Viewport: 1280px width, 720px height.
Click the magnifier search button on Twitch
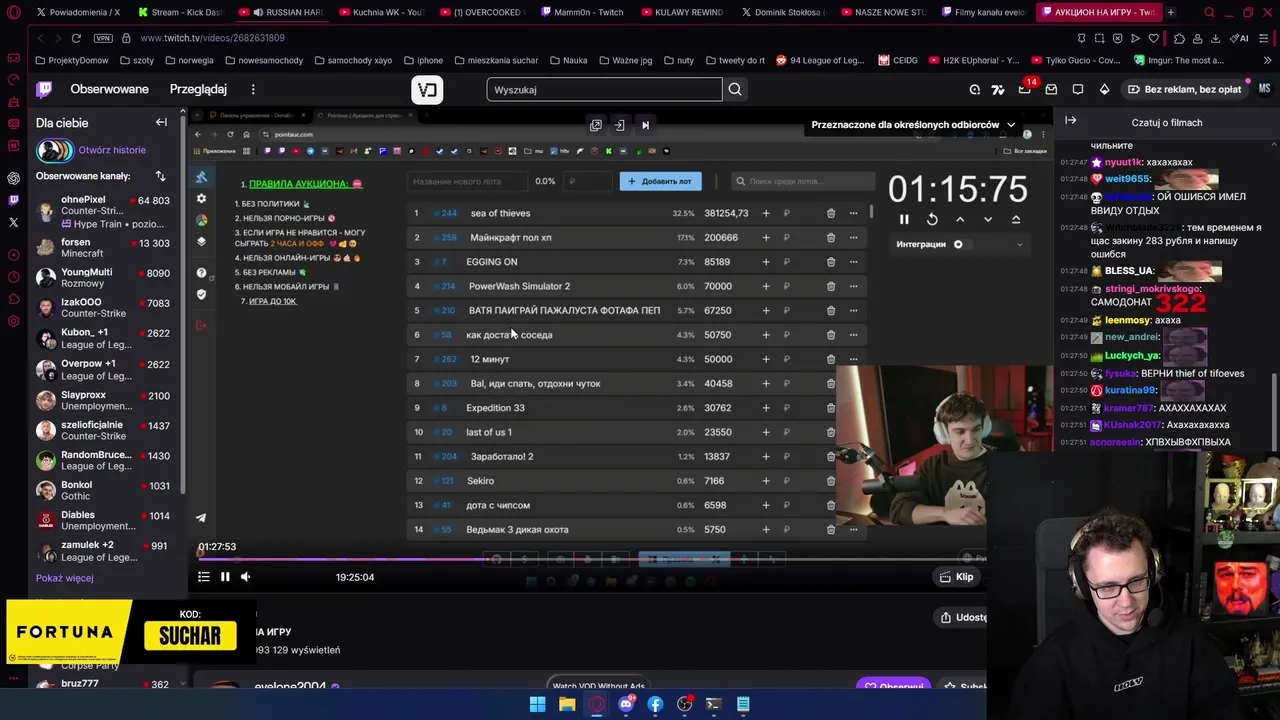pyautogui.click(x=735, y=90)
